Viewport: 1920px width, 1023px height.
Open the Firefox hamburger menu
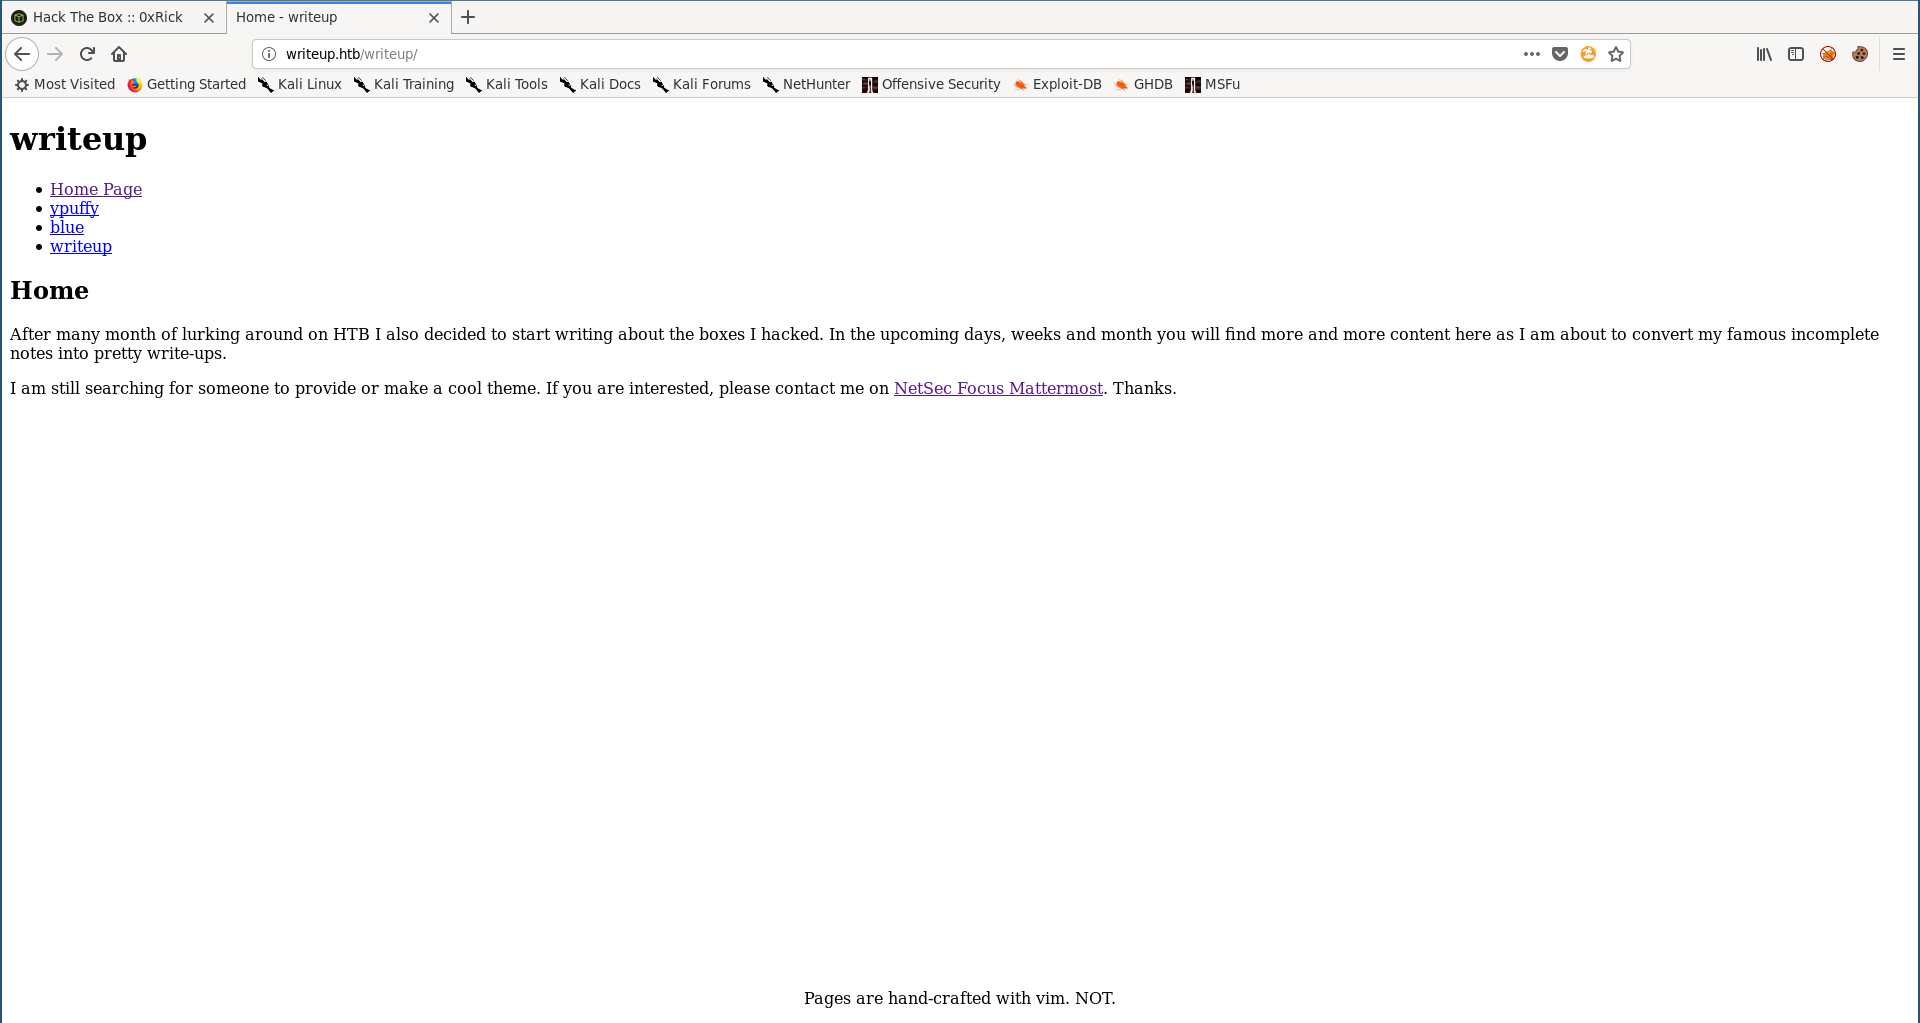(x=1898, y=54)
